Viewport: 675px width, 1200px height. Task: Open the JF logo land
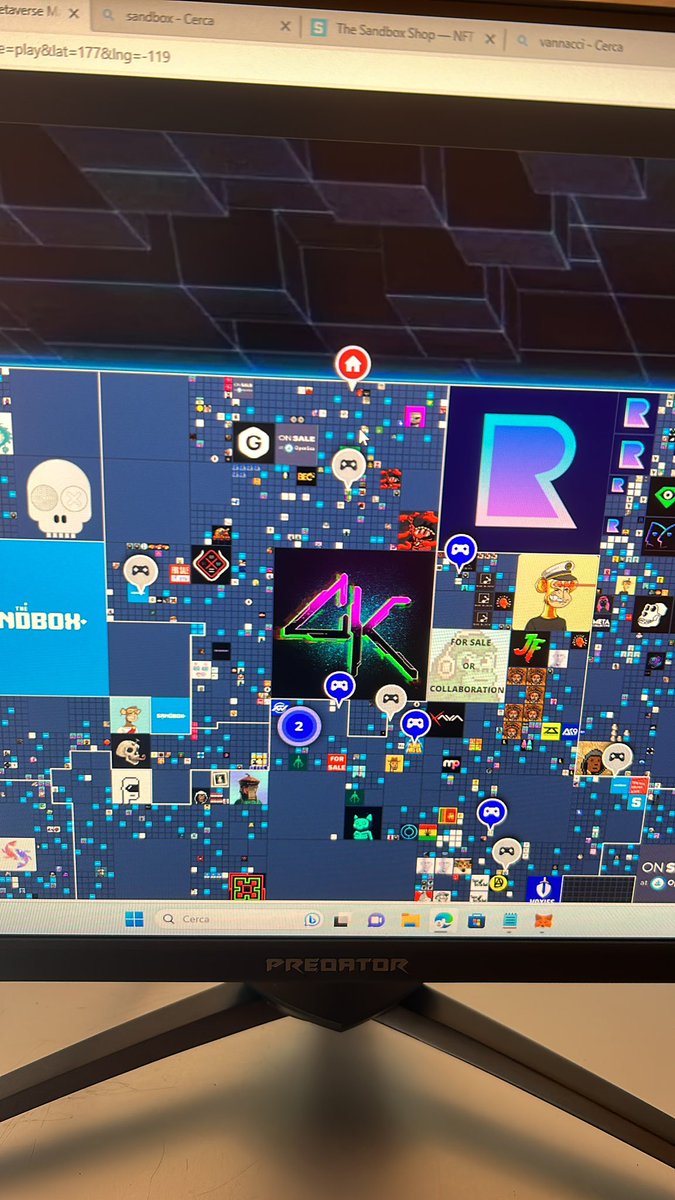click(x=528, y=647)
